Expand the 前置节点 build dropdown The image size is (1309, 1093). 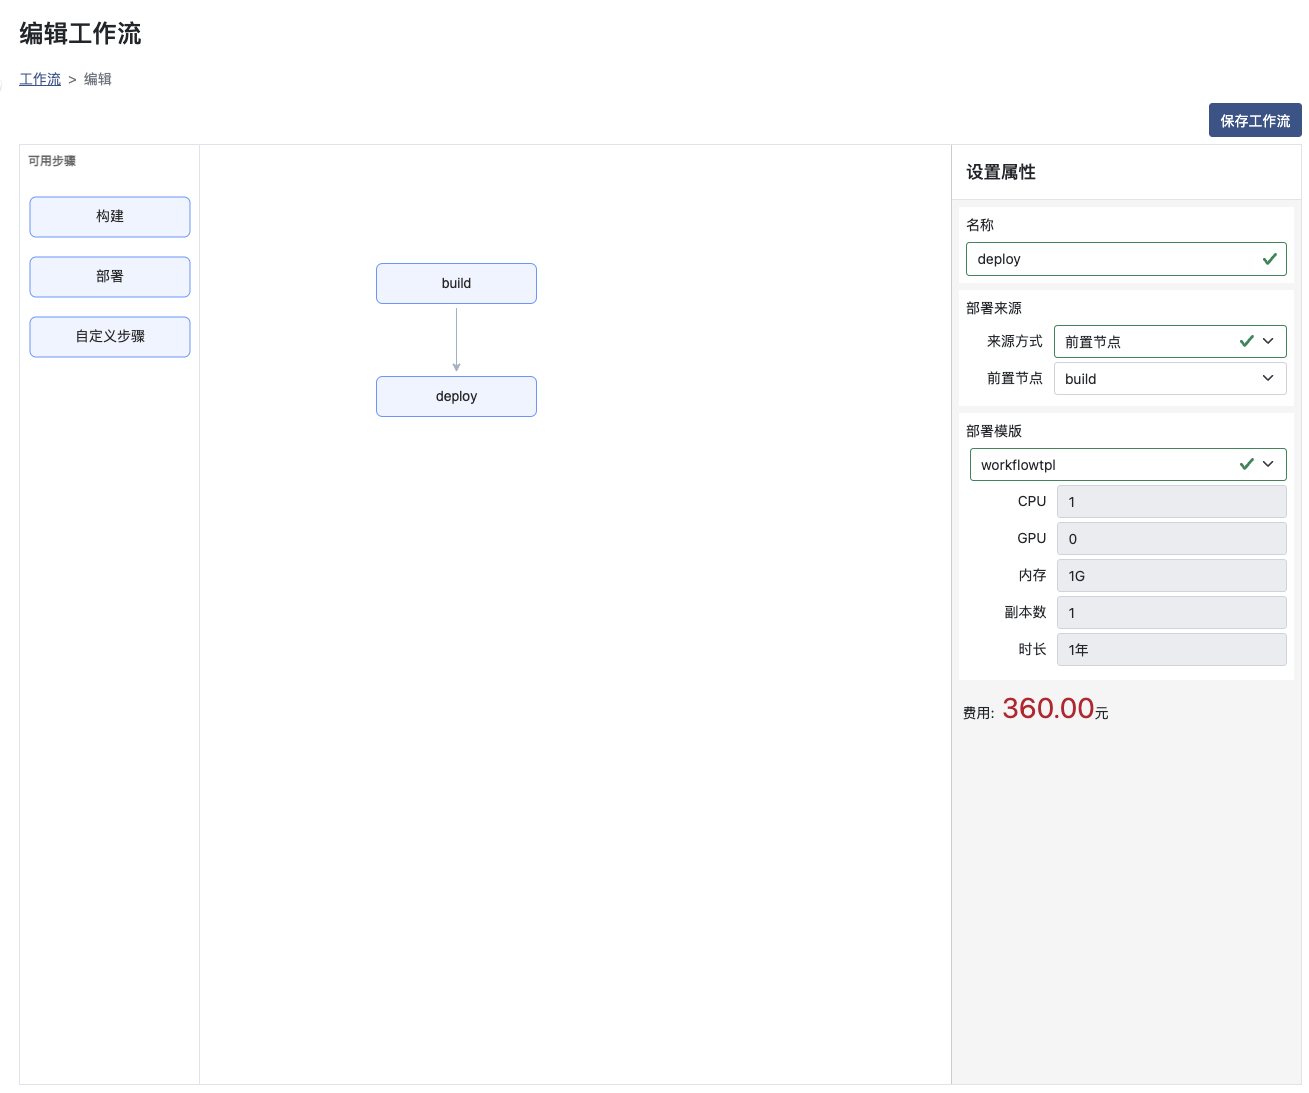point(1150,379)
